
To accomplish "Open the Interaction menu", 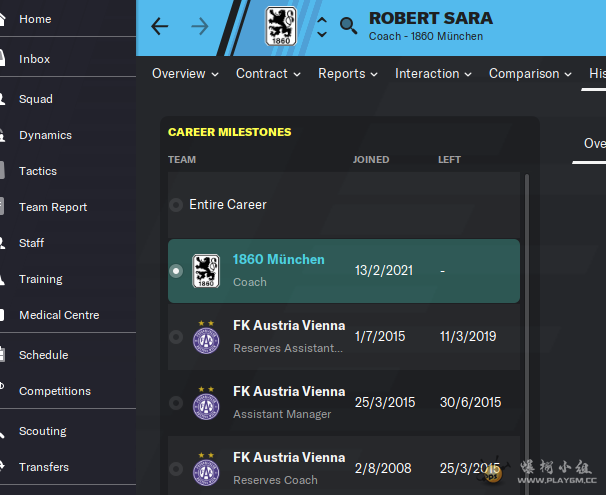I will coord(433,74).
